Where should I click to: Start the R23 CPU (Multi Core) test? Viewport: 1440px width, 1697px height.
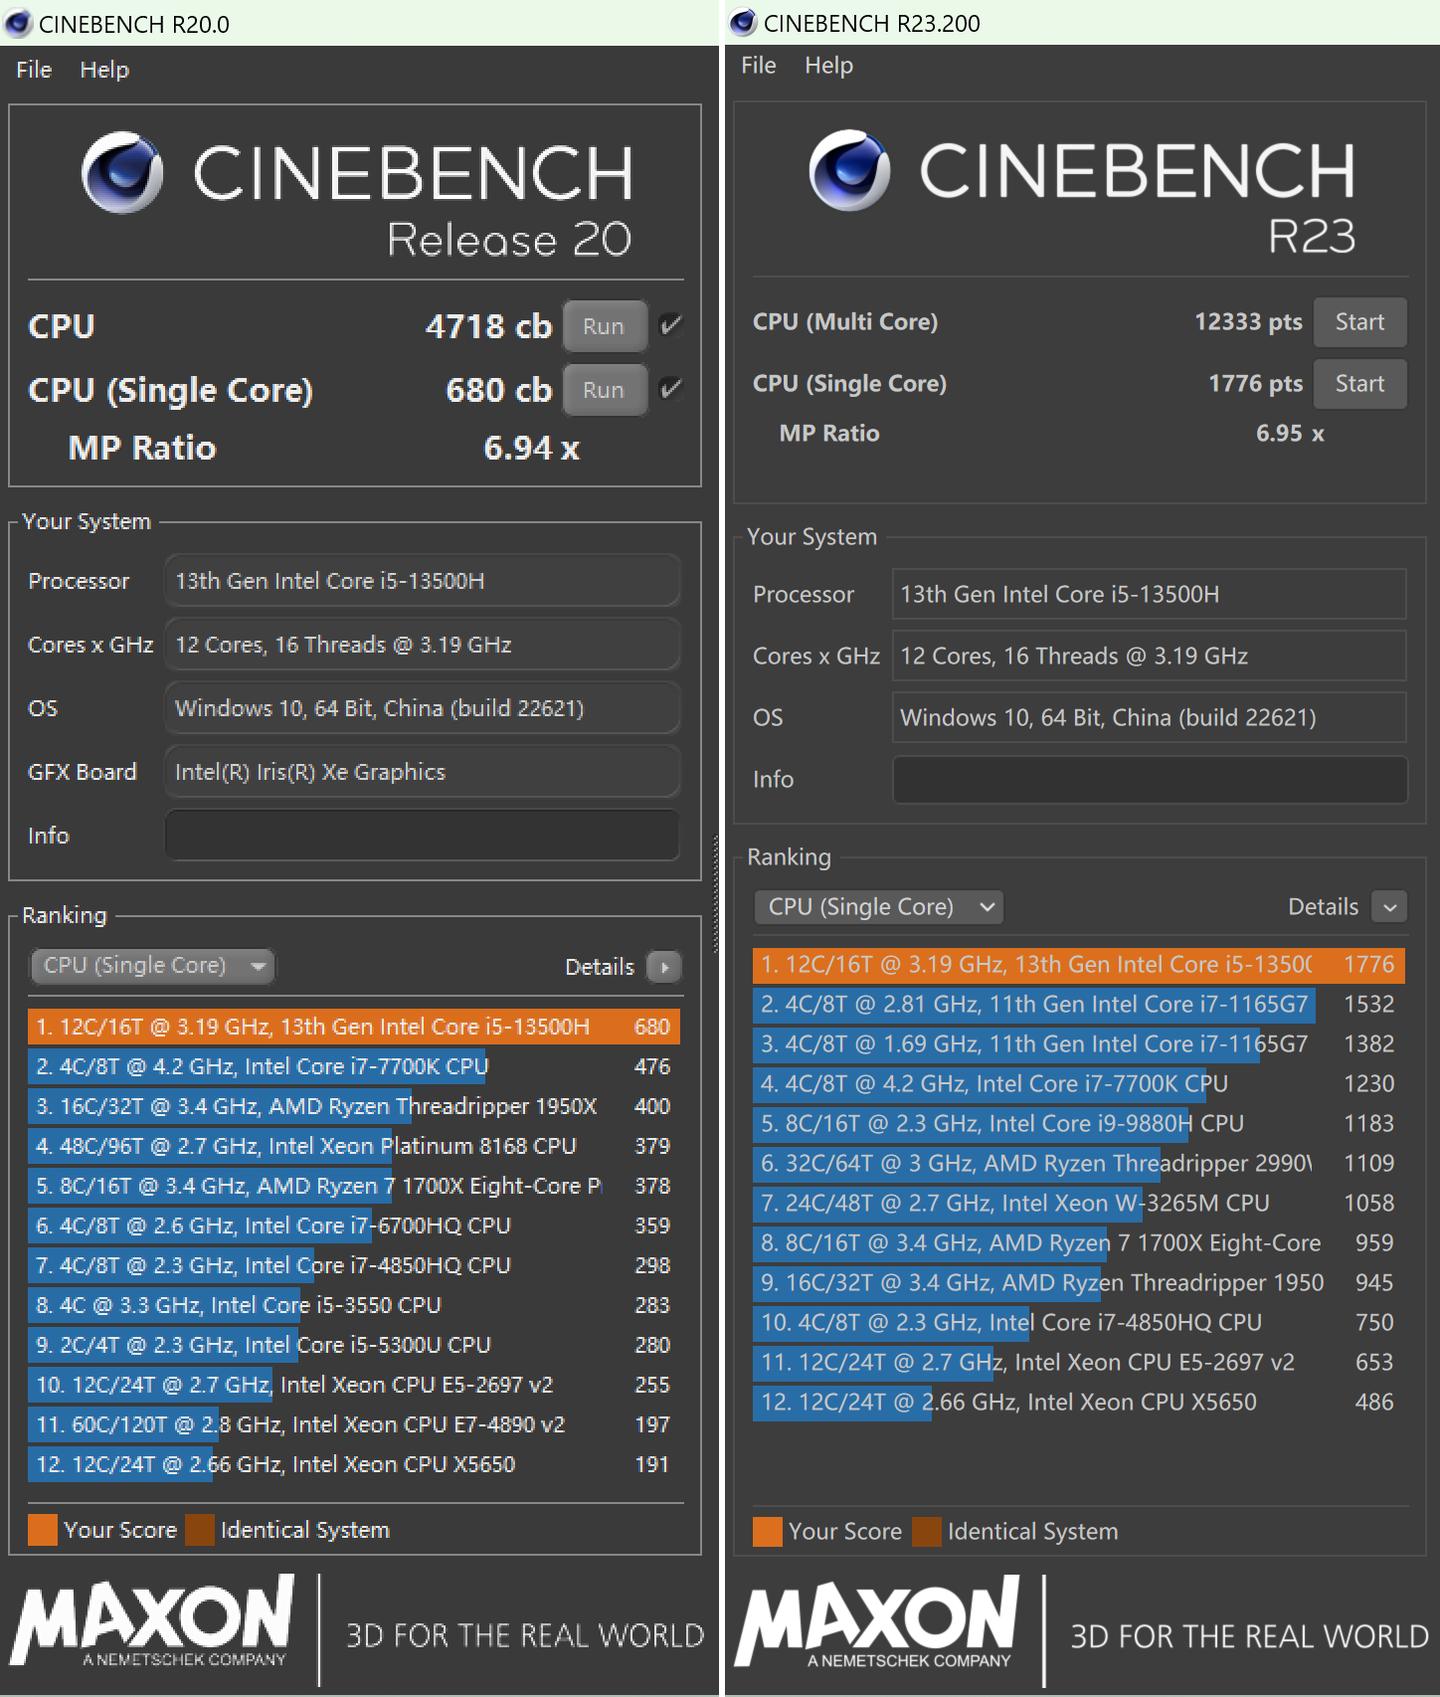pos(1359,322)
